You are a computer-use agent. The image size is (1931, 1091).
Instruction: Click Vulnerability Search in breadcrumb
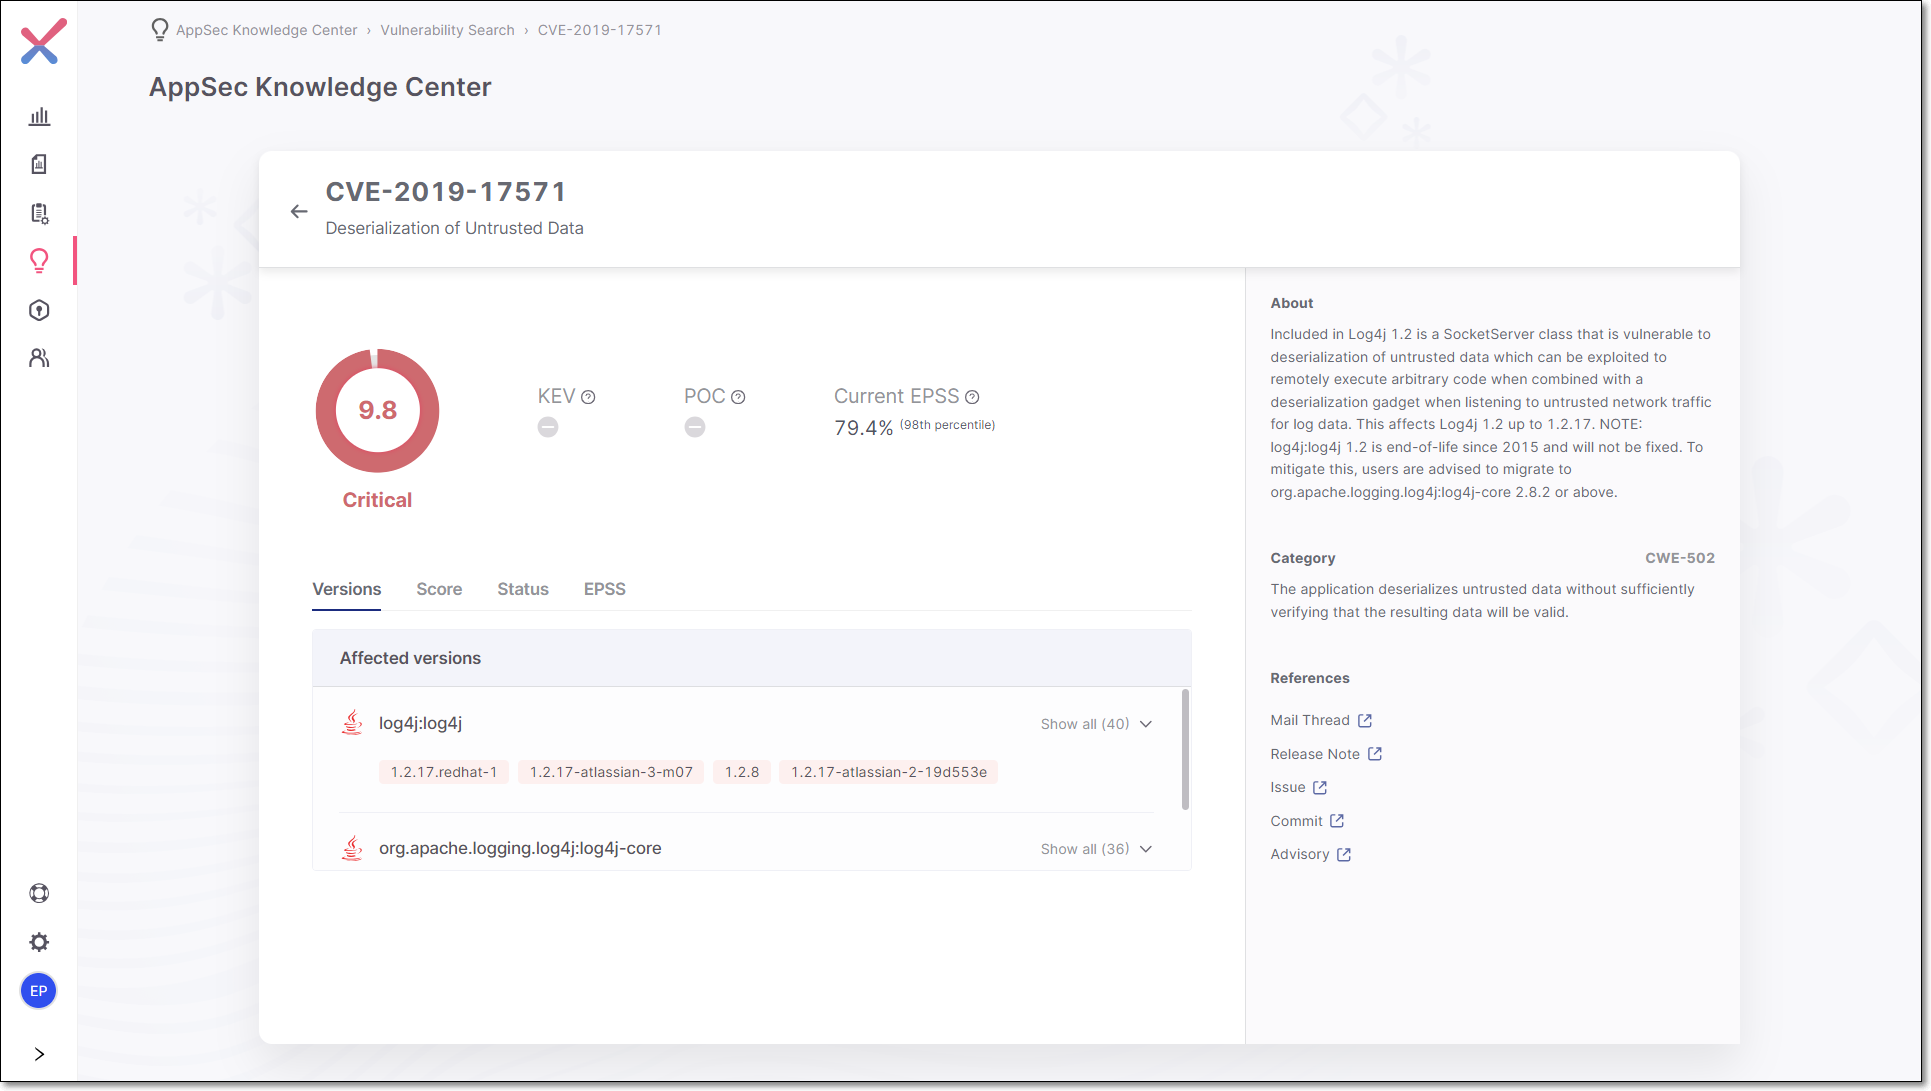[447, 30]
